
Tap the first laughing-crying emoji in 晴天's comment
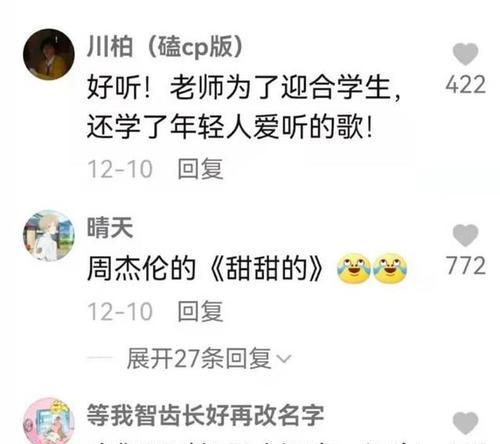coord(354,268)
